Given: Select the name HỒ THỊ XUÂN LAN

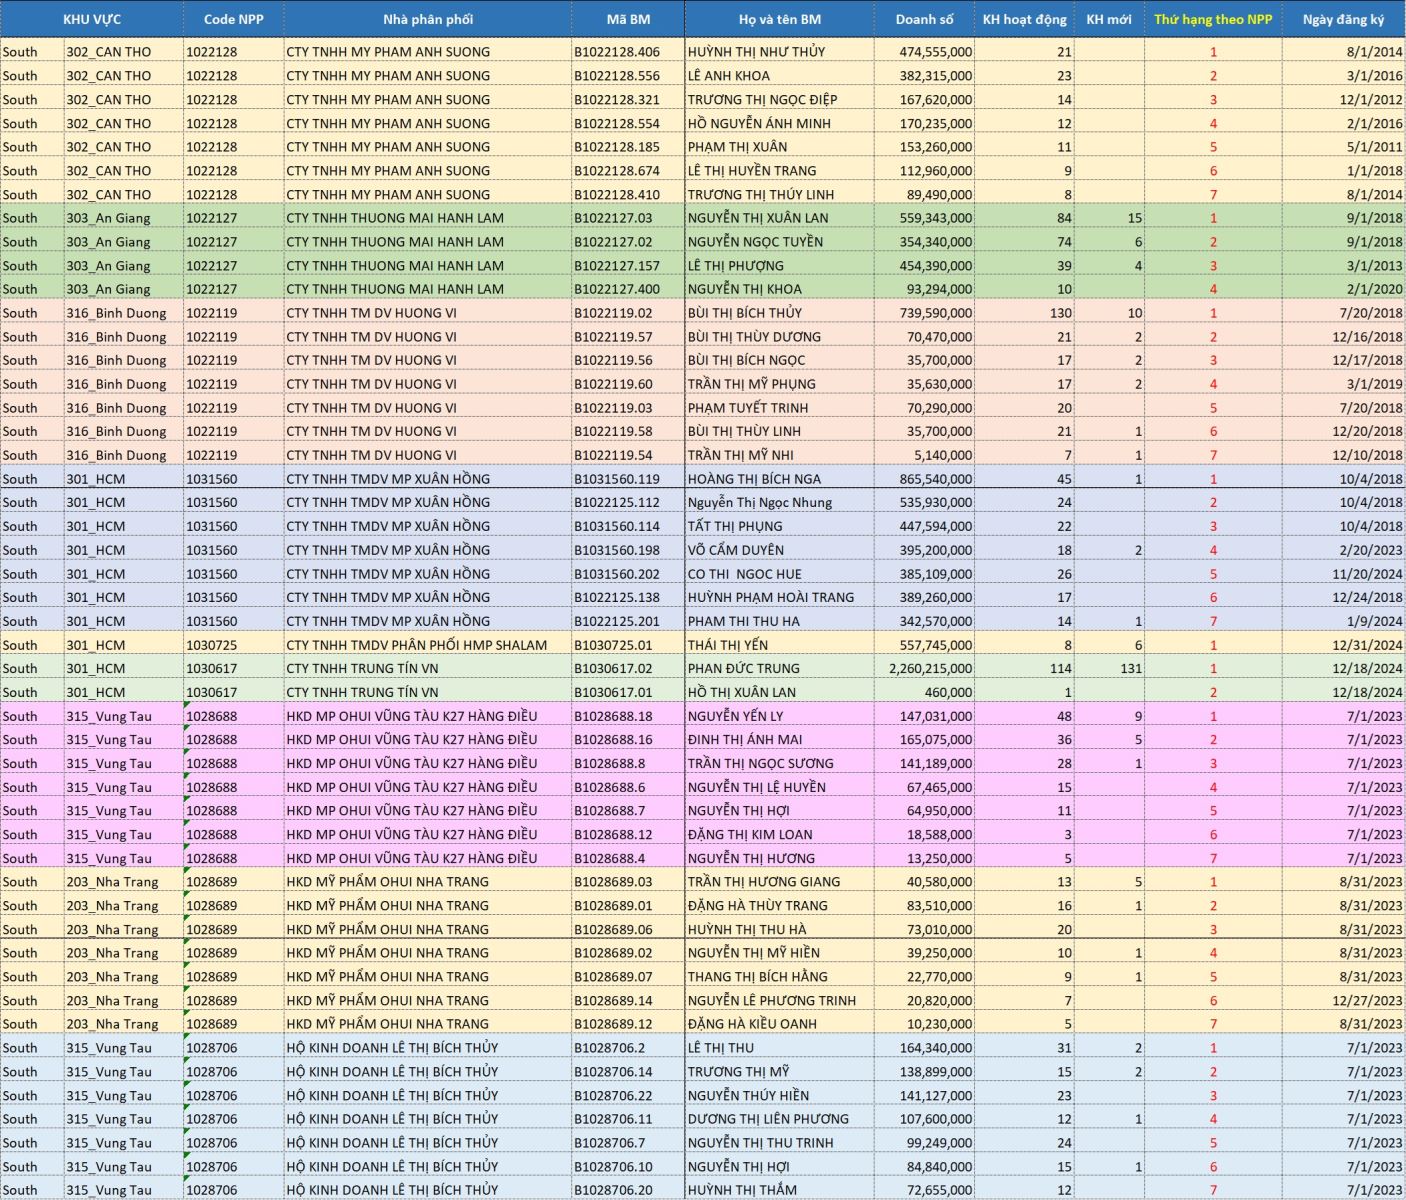Looking at the screenshot, I should click(x=742, y=692).
